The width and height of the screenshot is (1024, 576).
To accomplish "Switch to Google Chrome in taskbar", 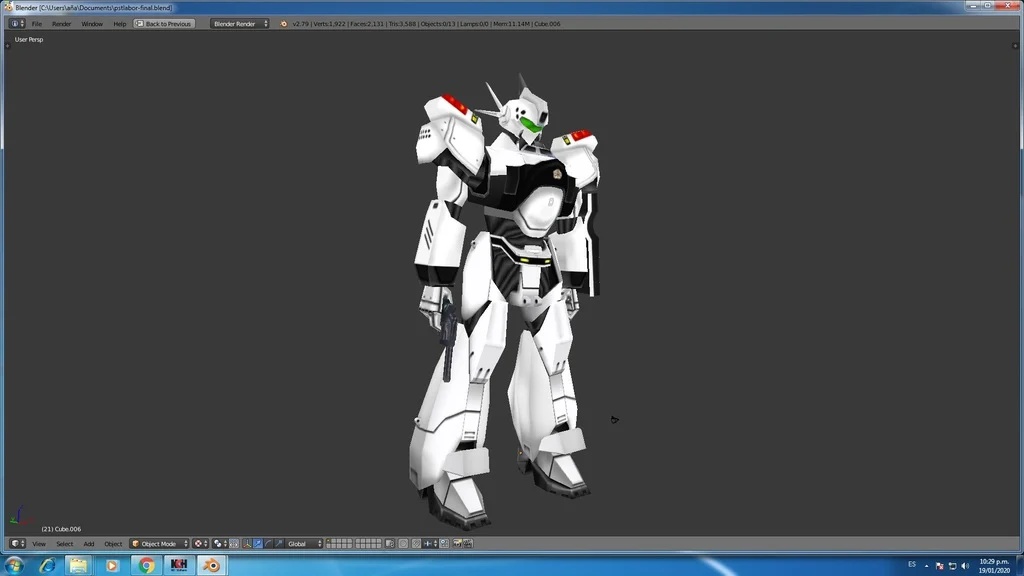I will coord(146,565).
